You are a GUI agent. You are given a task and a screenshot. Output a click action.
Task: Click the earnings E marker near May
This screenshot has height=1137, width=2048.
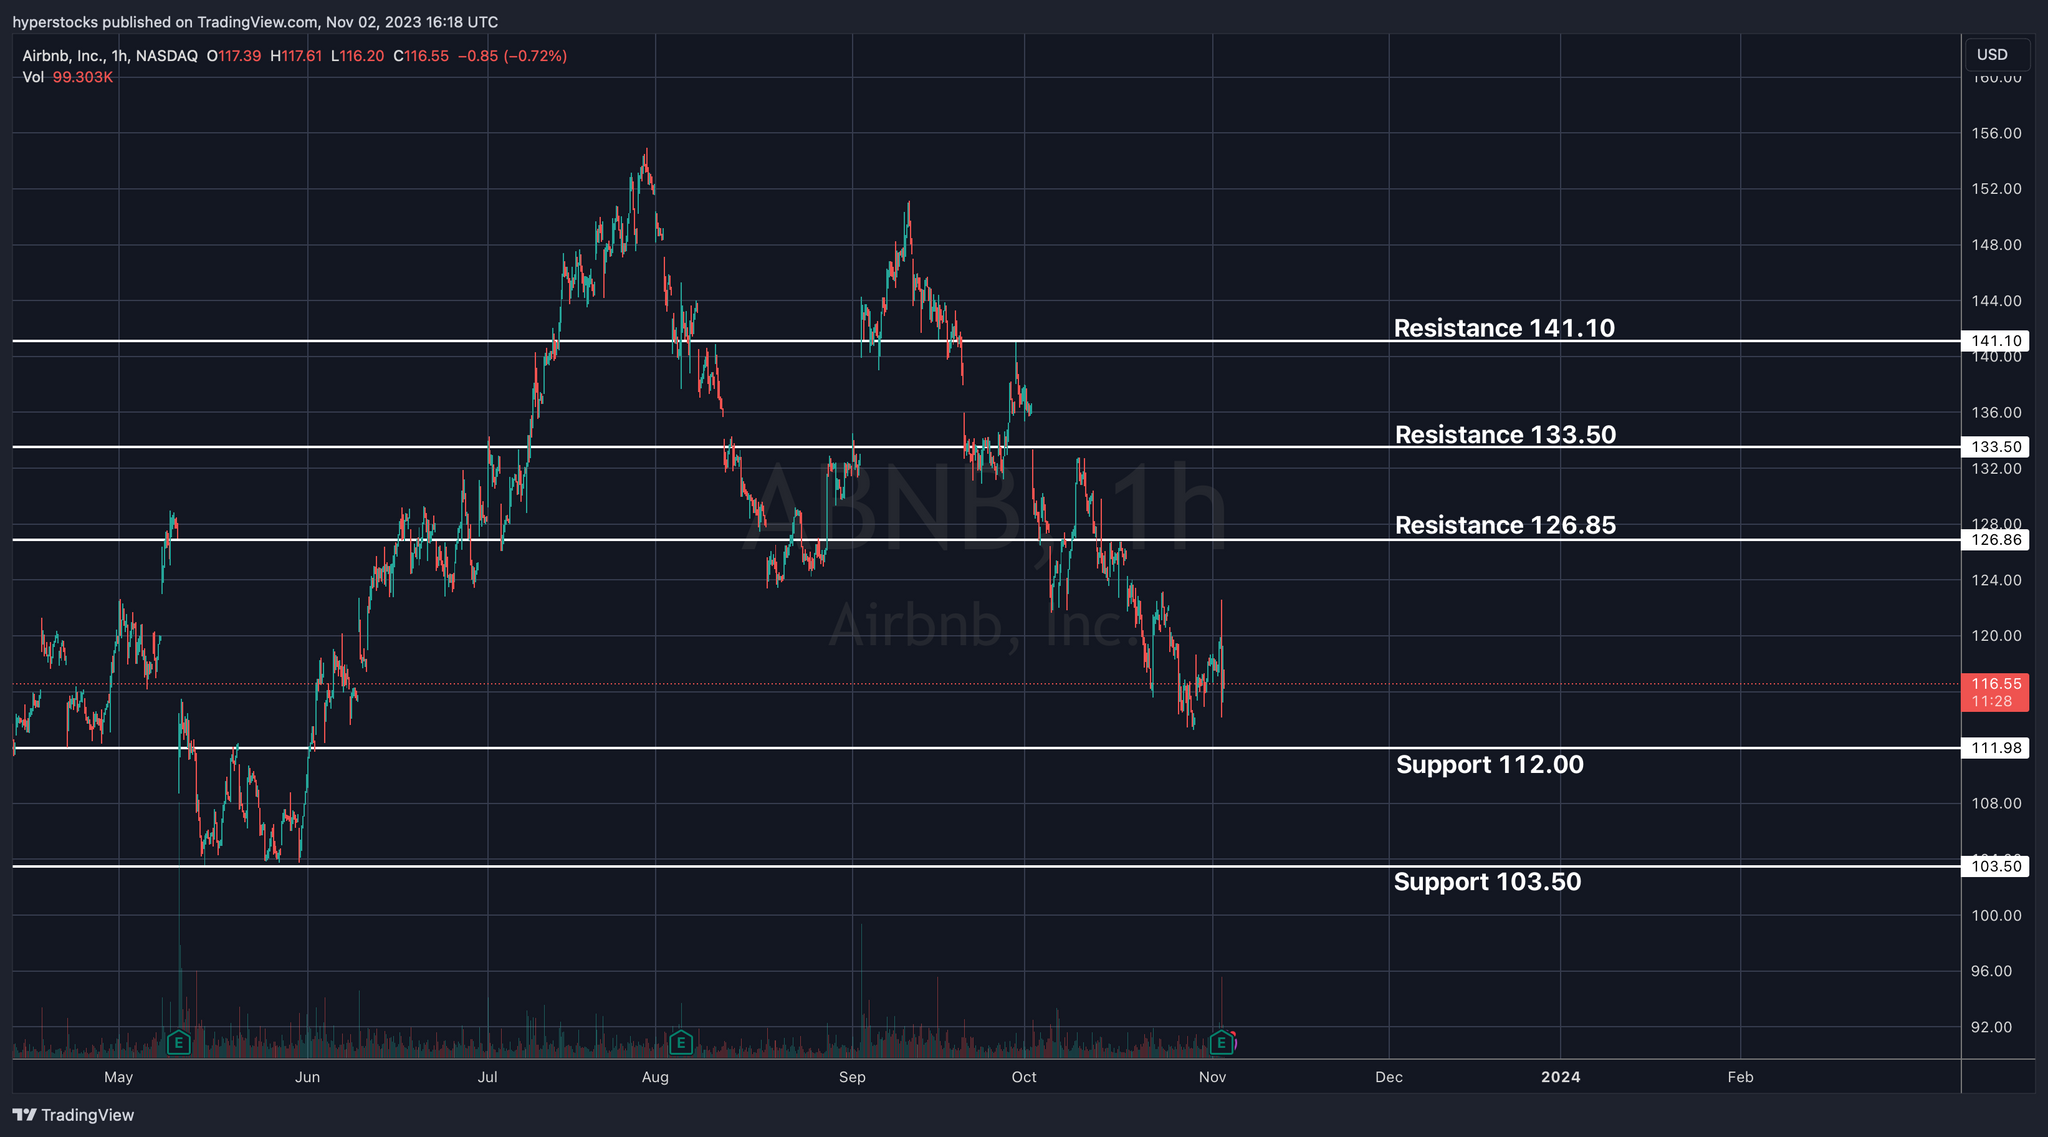(178, 1043)
